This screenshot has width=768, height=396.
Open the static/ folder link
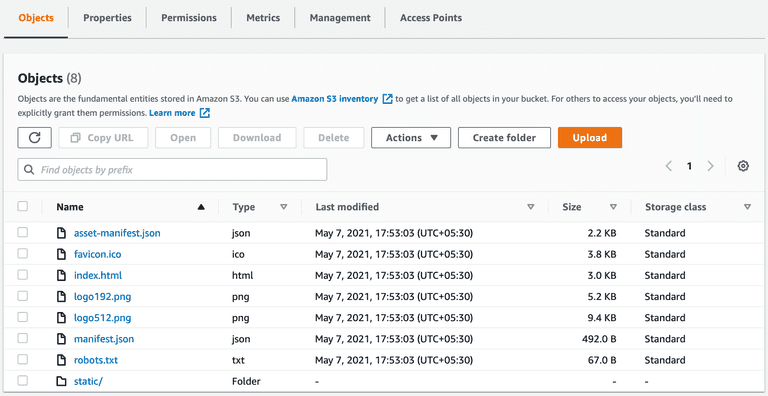pyautogui.click(x=89, y=381)
